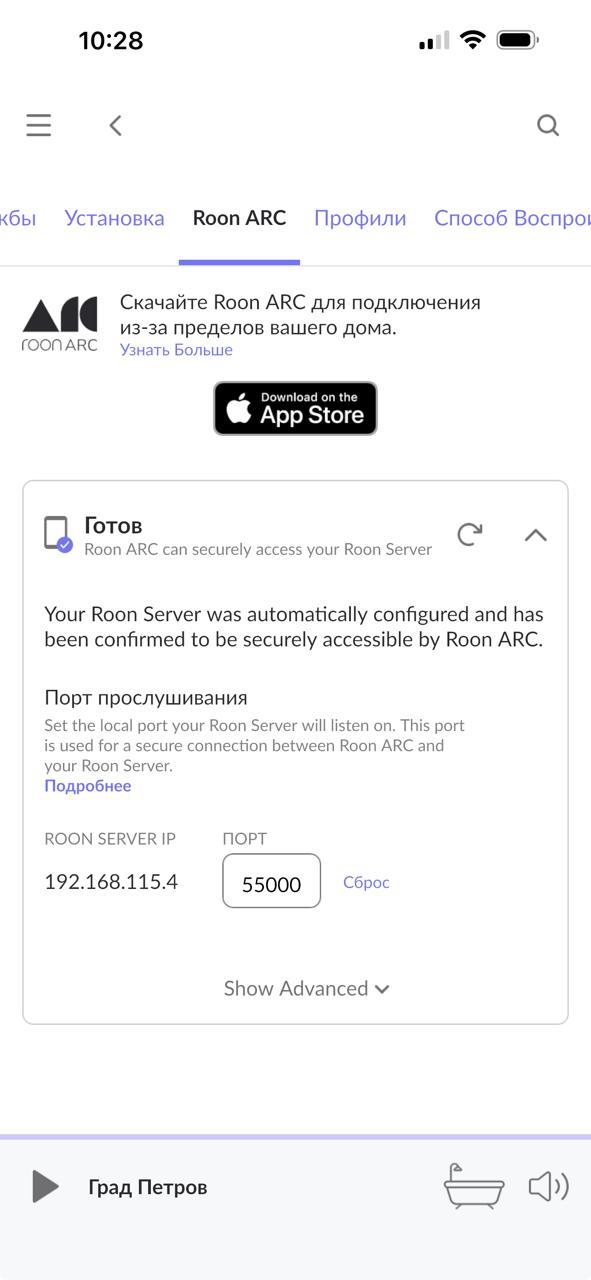Open zone picker via the bathtub icon
591x1280 pixels.
tap(474, 1187)
